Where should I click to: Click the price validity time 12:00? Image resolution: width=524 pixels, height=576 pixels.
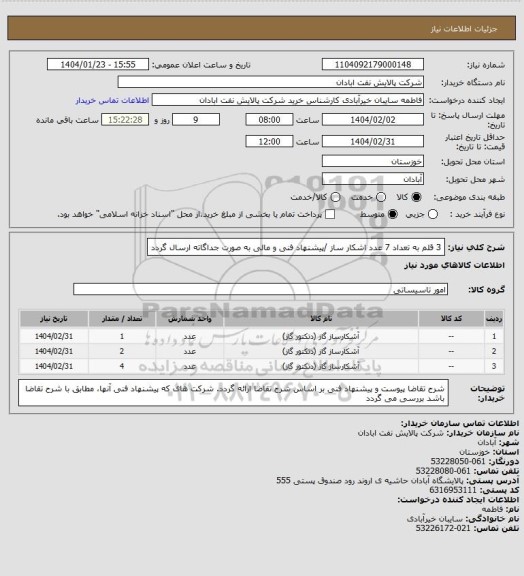click(x=269, y=141)
